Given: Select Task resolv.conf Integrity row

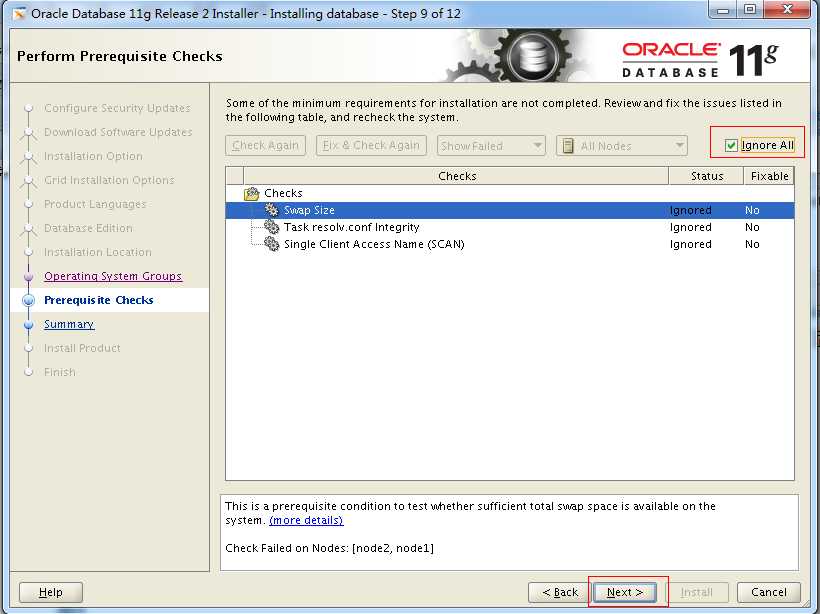Looking at the screenshot, I should (x=510, y=228).
